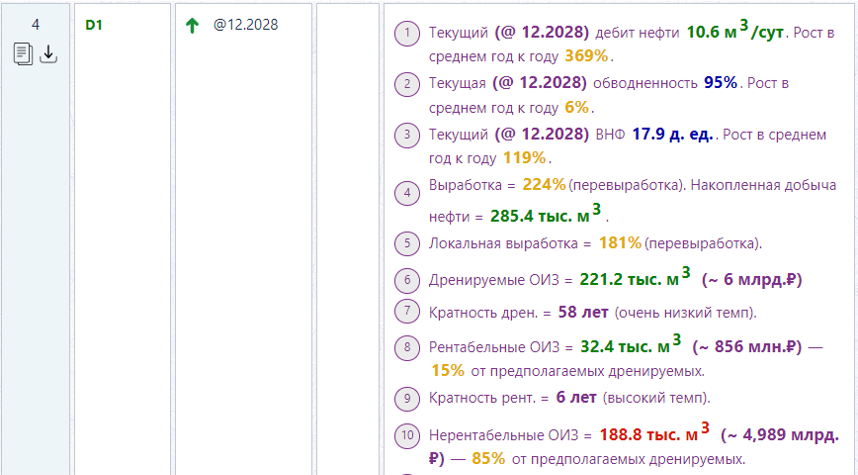Click the ВНФ value 17.9 д. ед.

[673, 134]
